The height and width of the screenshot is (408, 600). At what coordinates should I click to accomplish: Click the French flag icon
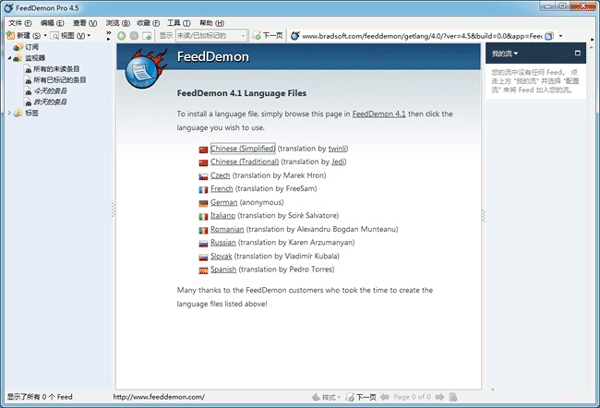tap(203, 190)
